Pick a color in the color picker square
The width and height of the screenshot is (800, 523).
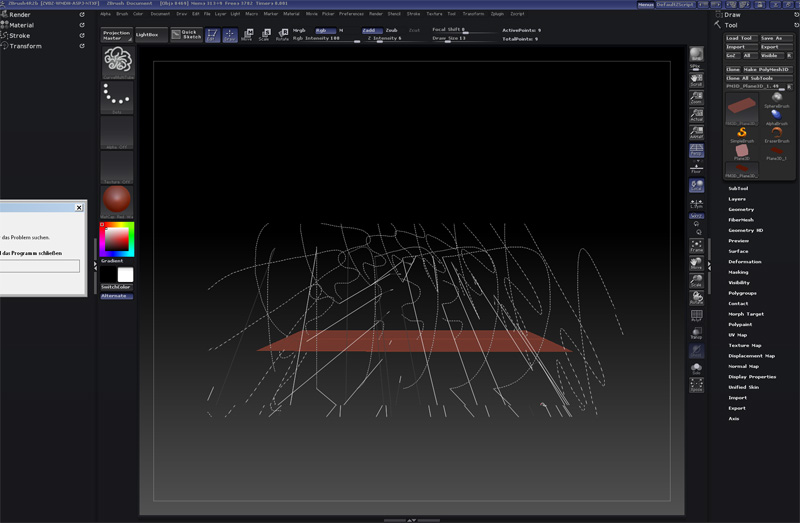tap(117, 238)
